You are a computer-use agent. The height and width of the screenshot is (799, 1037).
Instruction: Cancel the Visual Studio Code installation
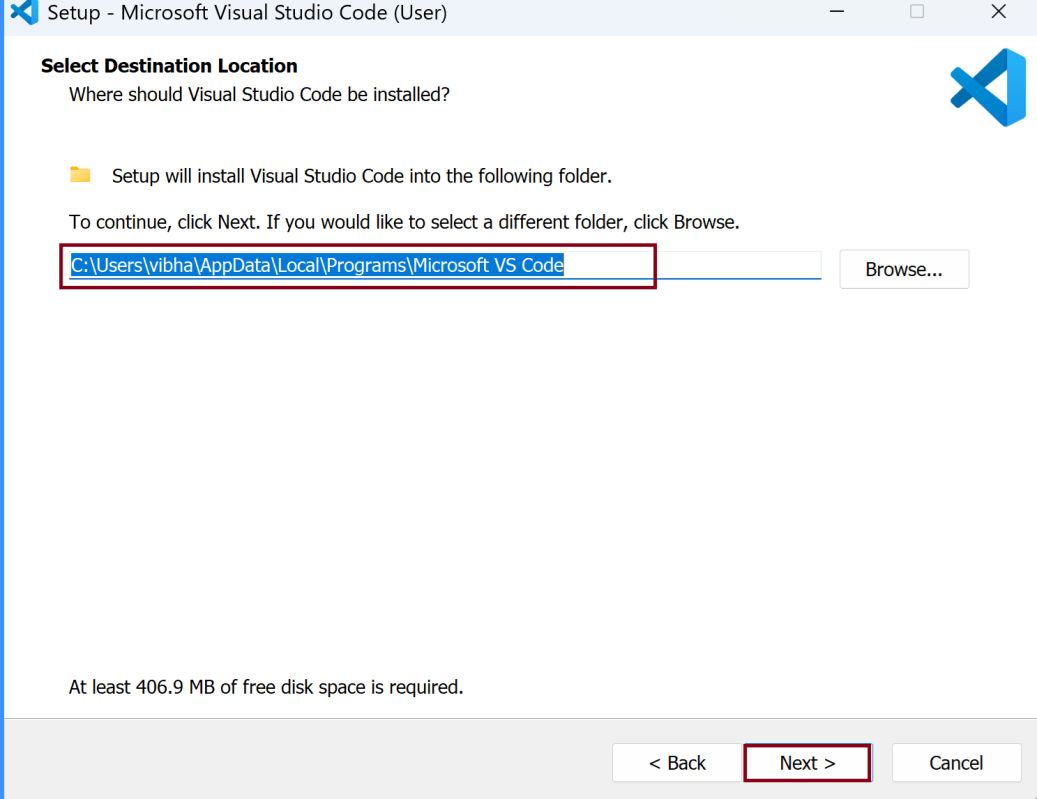coord(955,763)
